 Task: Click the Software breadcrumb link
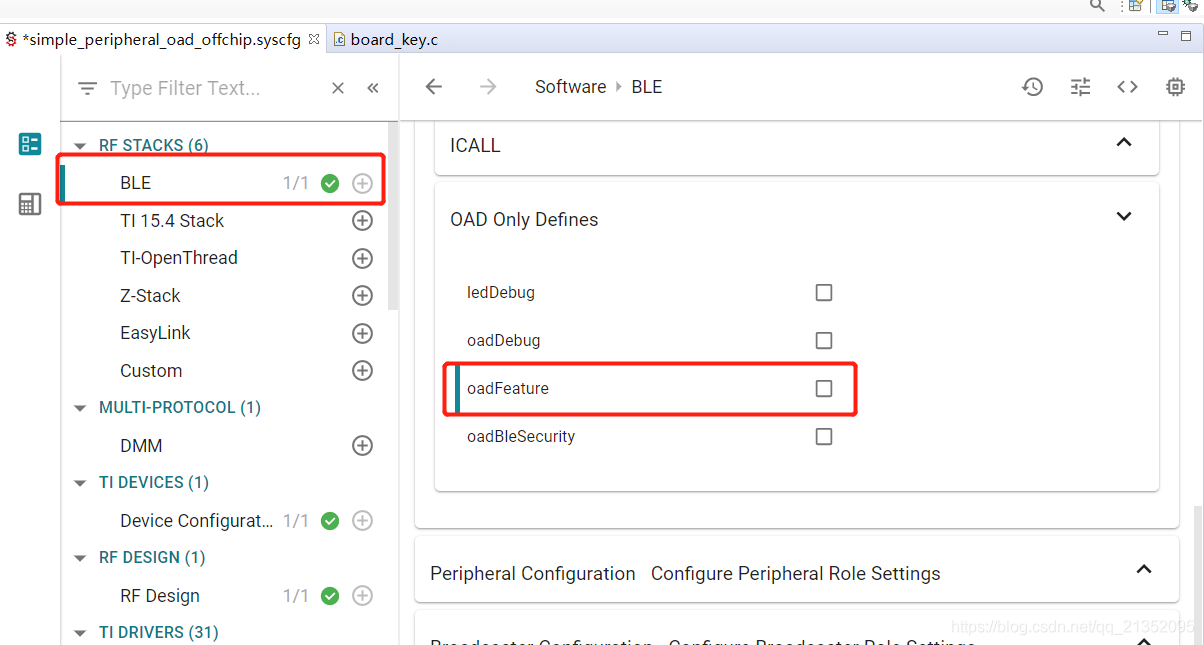point(570,87)
